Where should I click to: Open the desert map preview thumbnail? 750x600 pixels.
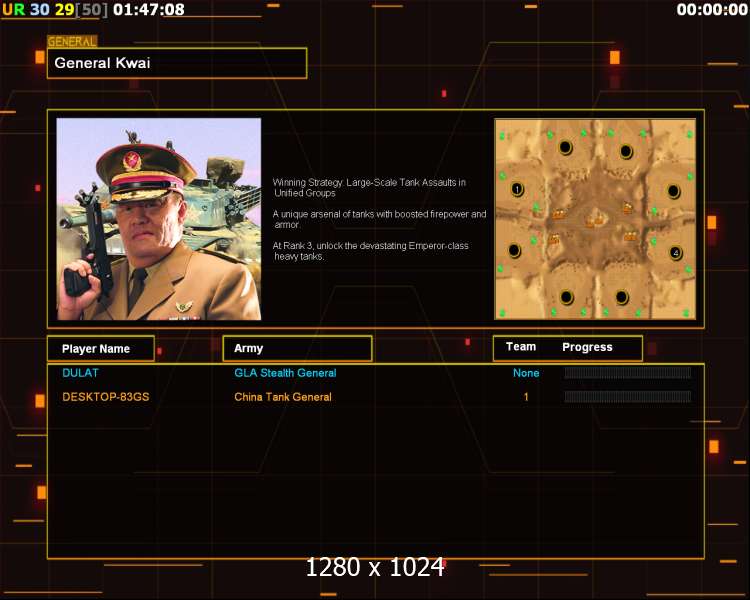595,219
